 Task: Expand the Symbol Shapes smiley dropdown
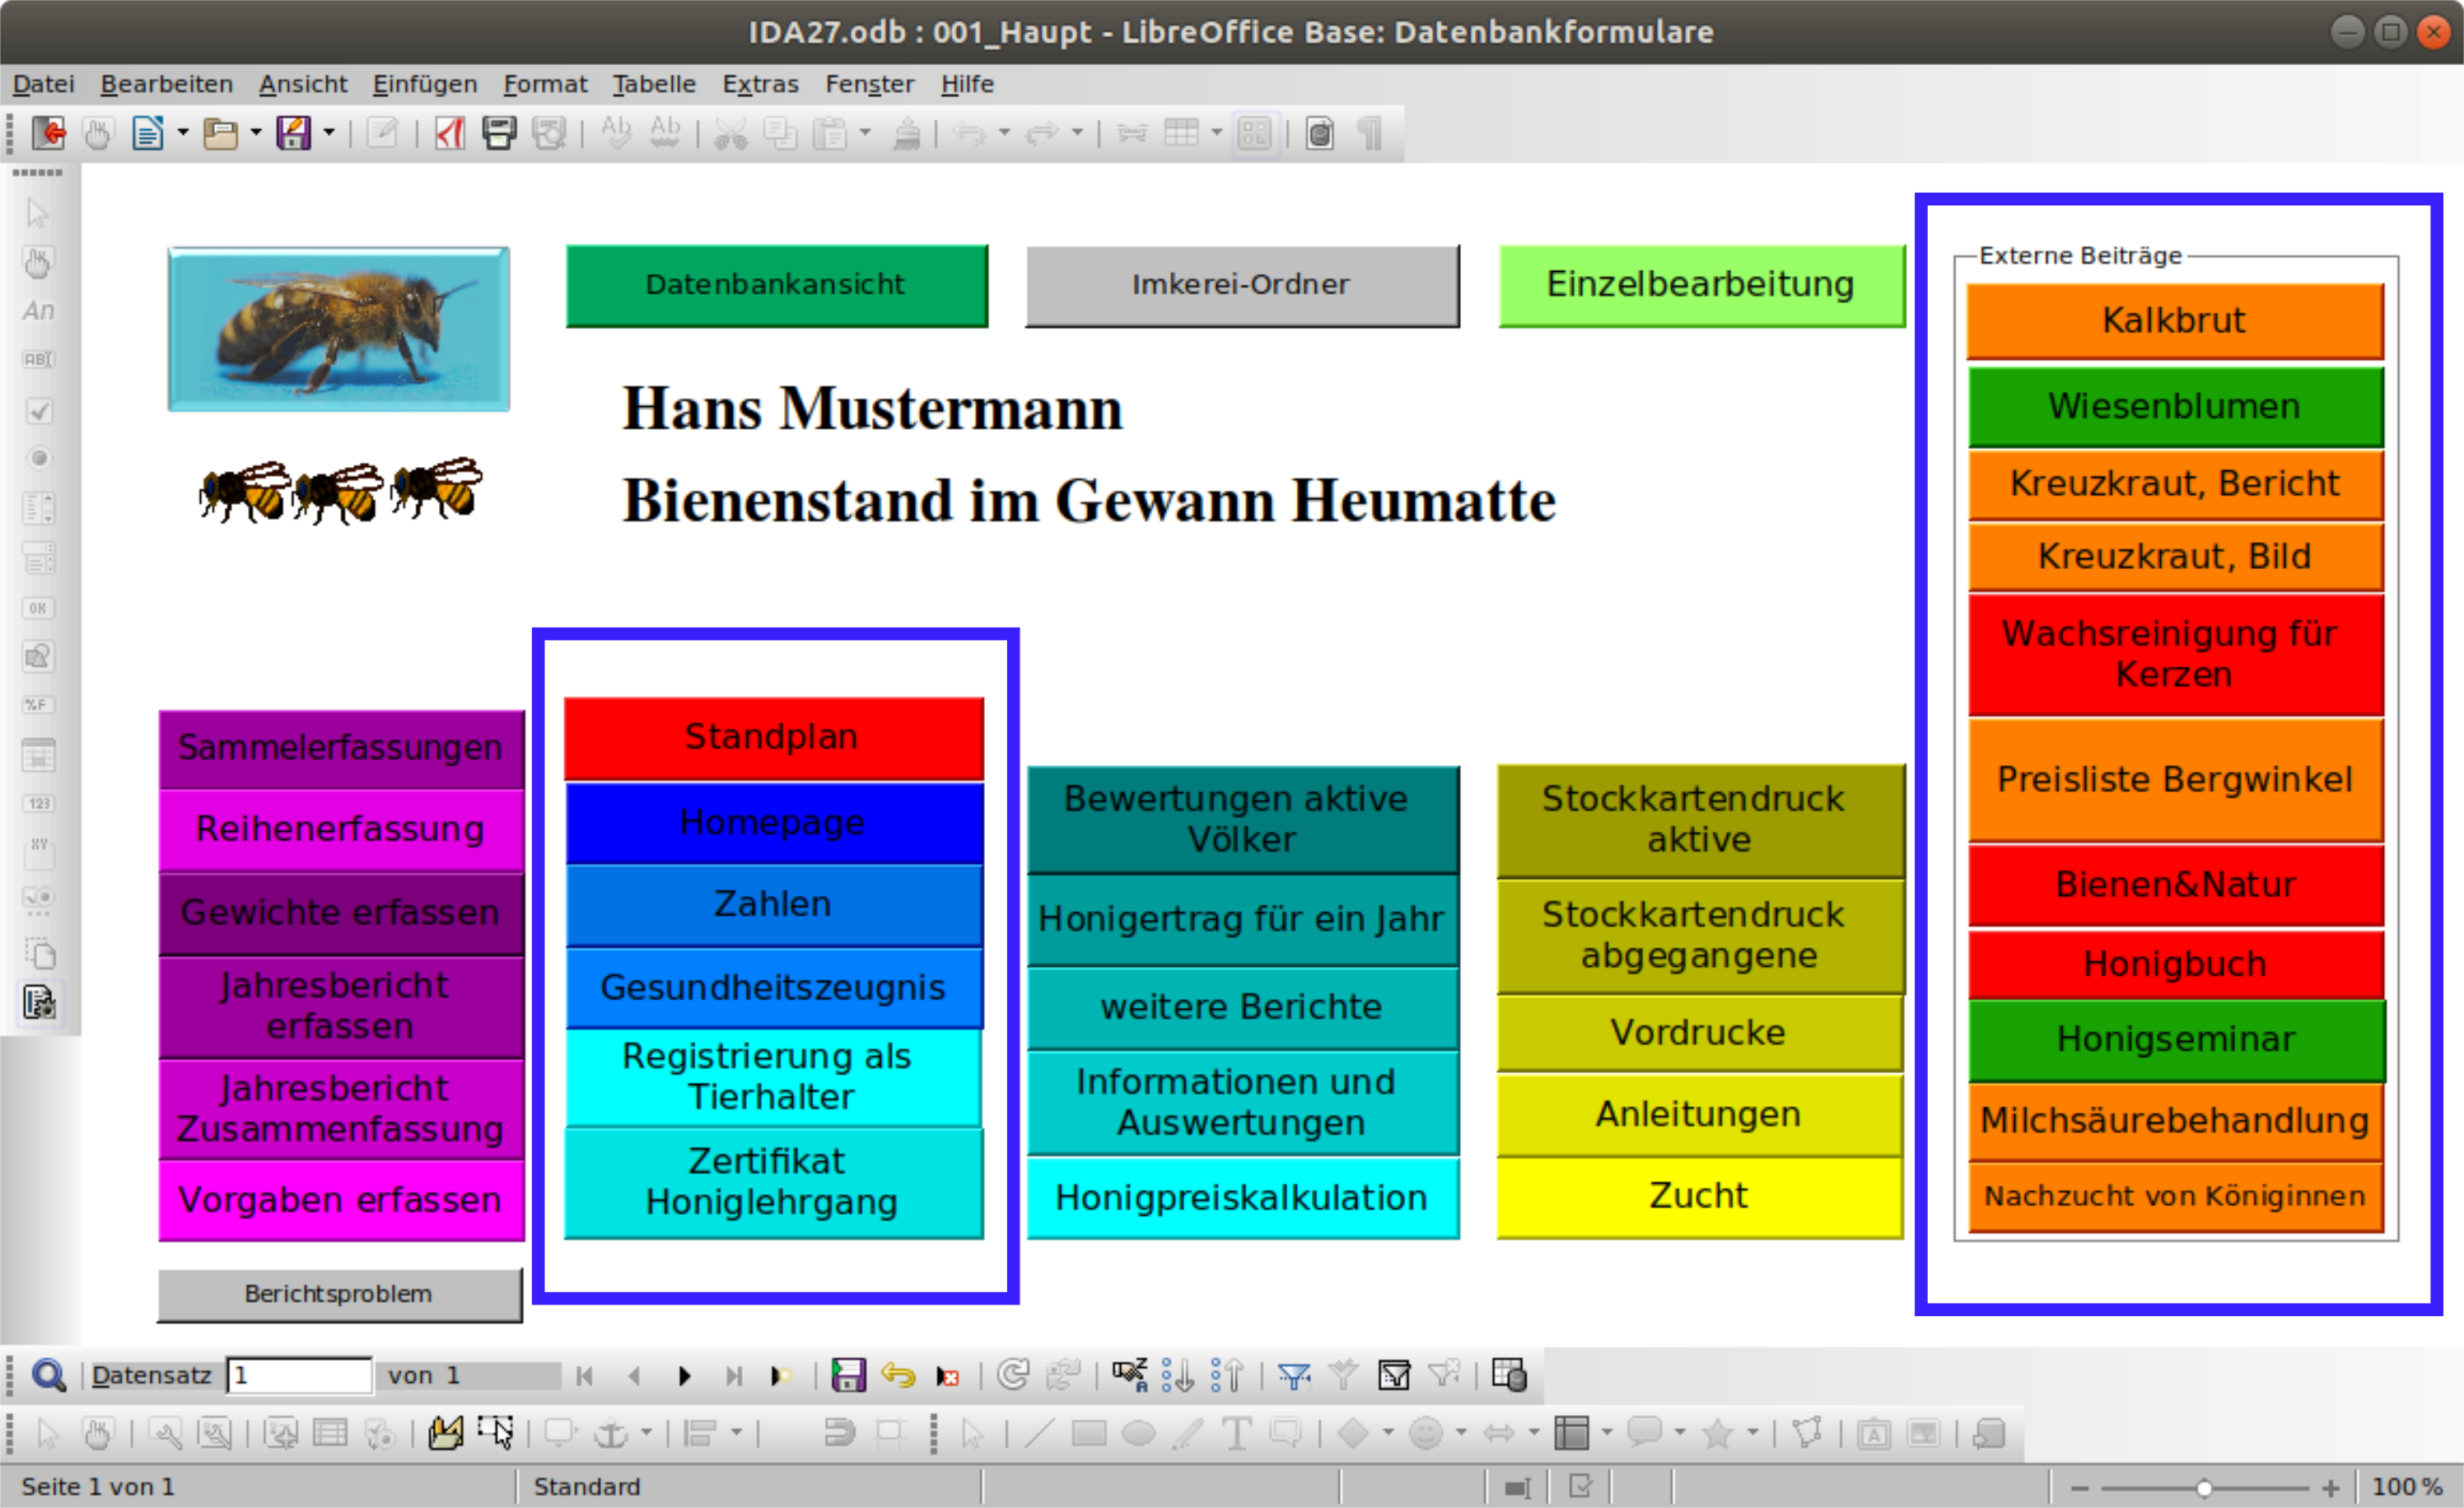pyautogui.click(x=1461, y=1433)
